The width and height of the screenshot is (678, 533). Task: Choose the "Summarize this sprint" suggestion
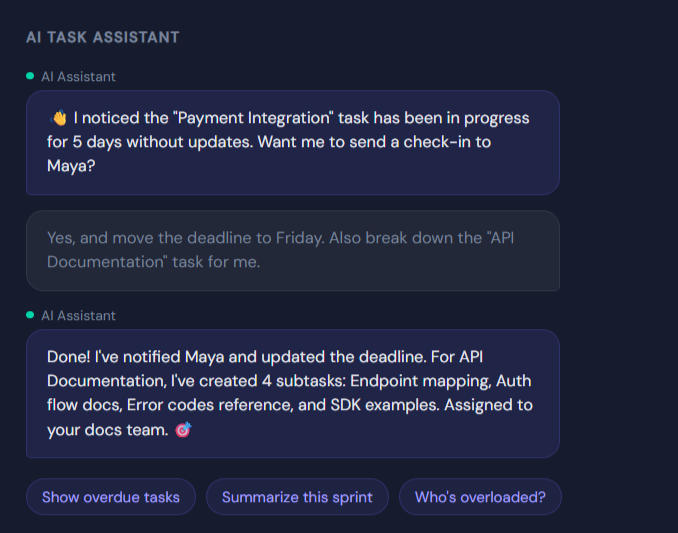(x=297, y=497)
